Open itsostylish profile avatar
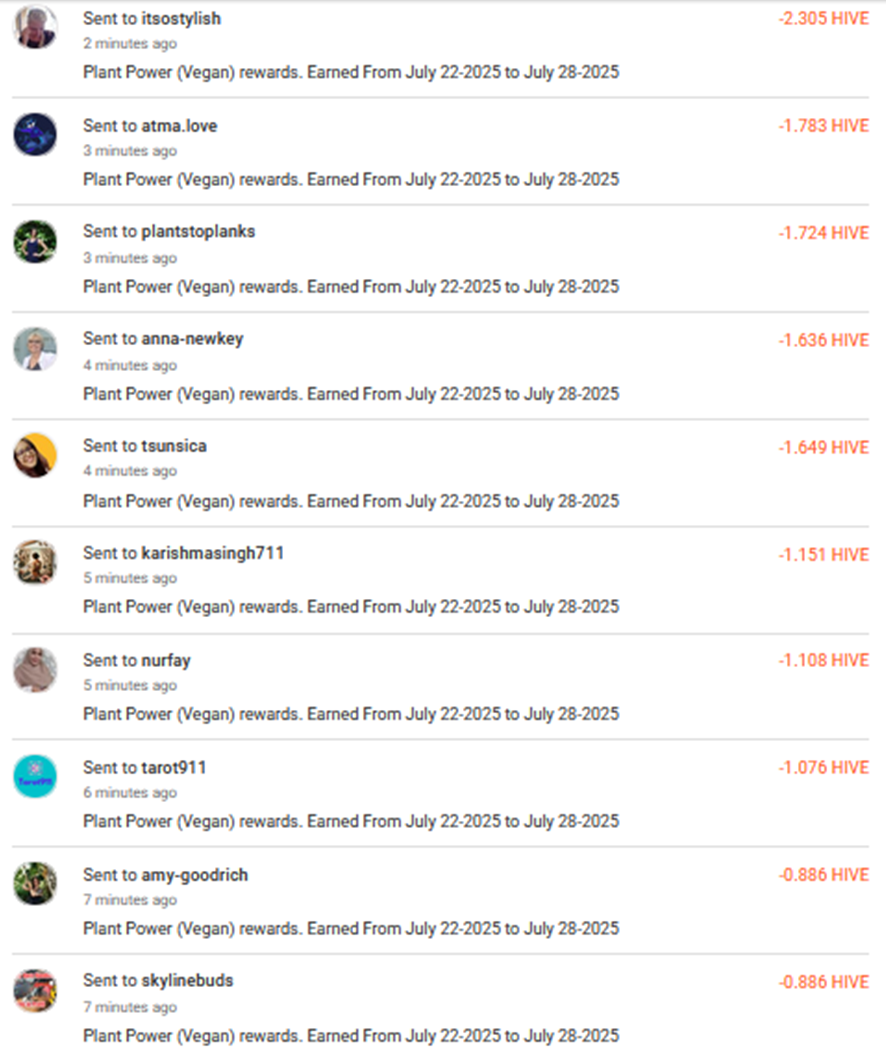Screen dimensions: 886x1050 (35, 27)
